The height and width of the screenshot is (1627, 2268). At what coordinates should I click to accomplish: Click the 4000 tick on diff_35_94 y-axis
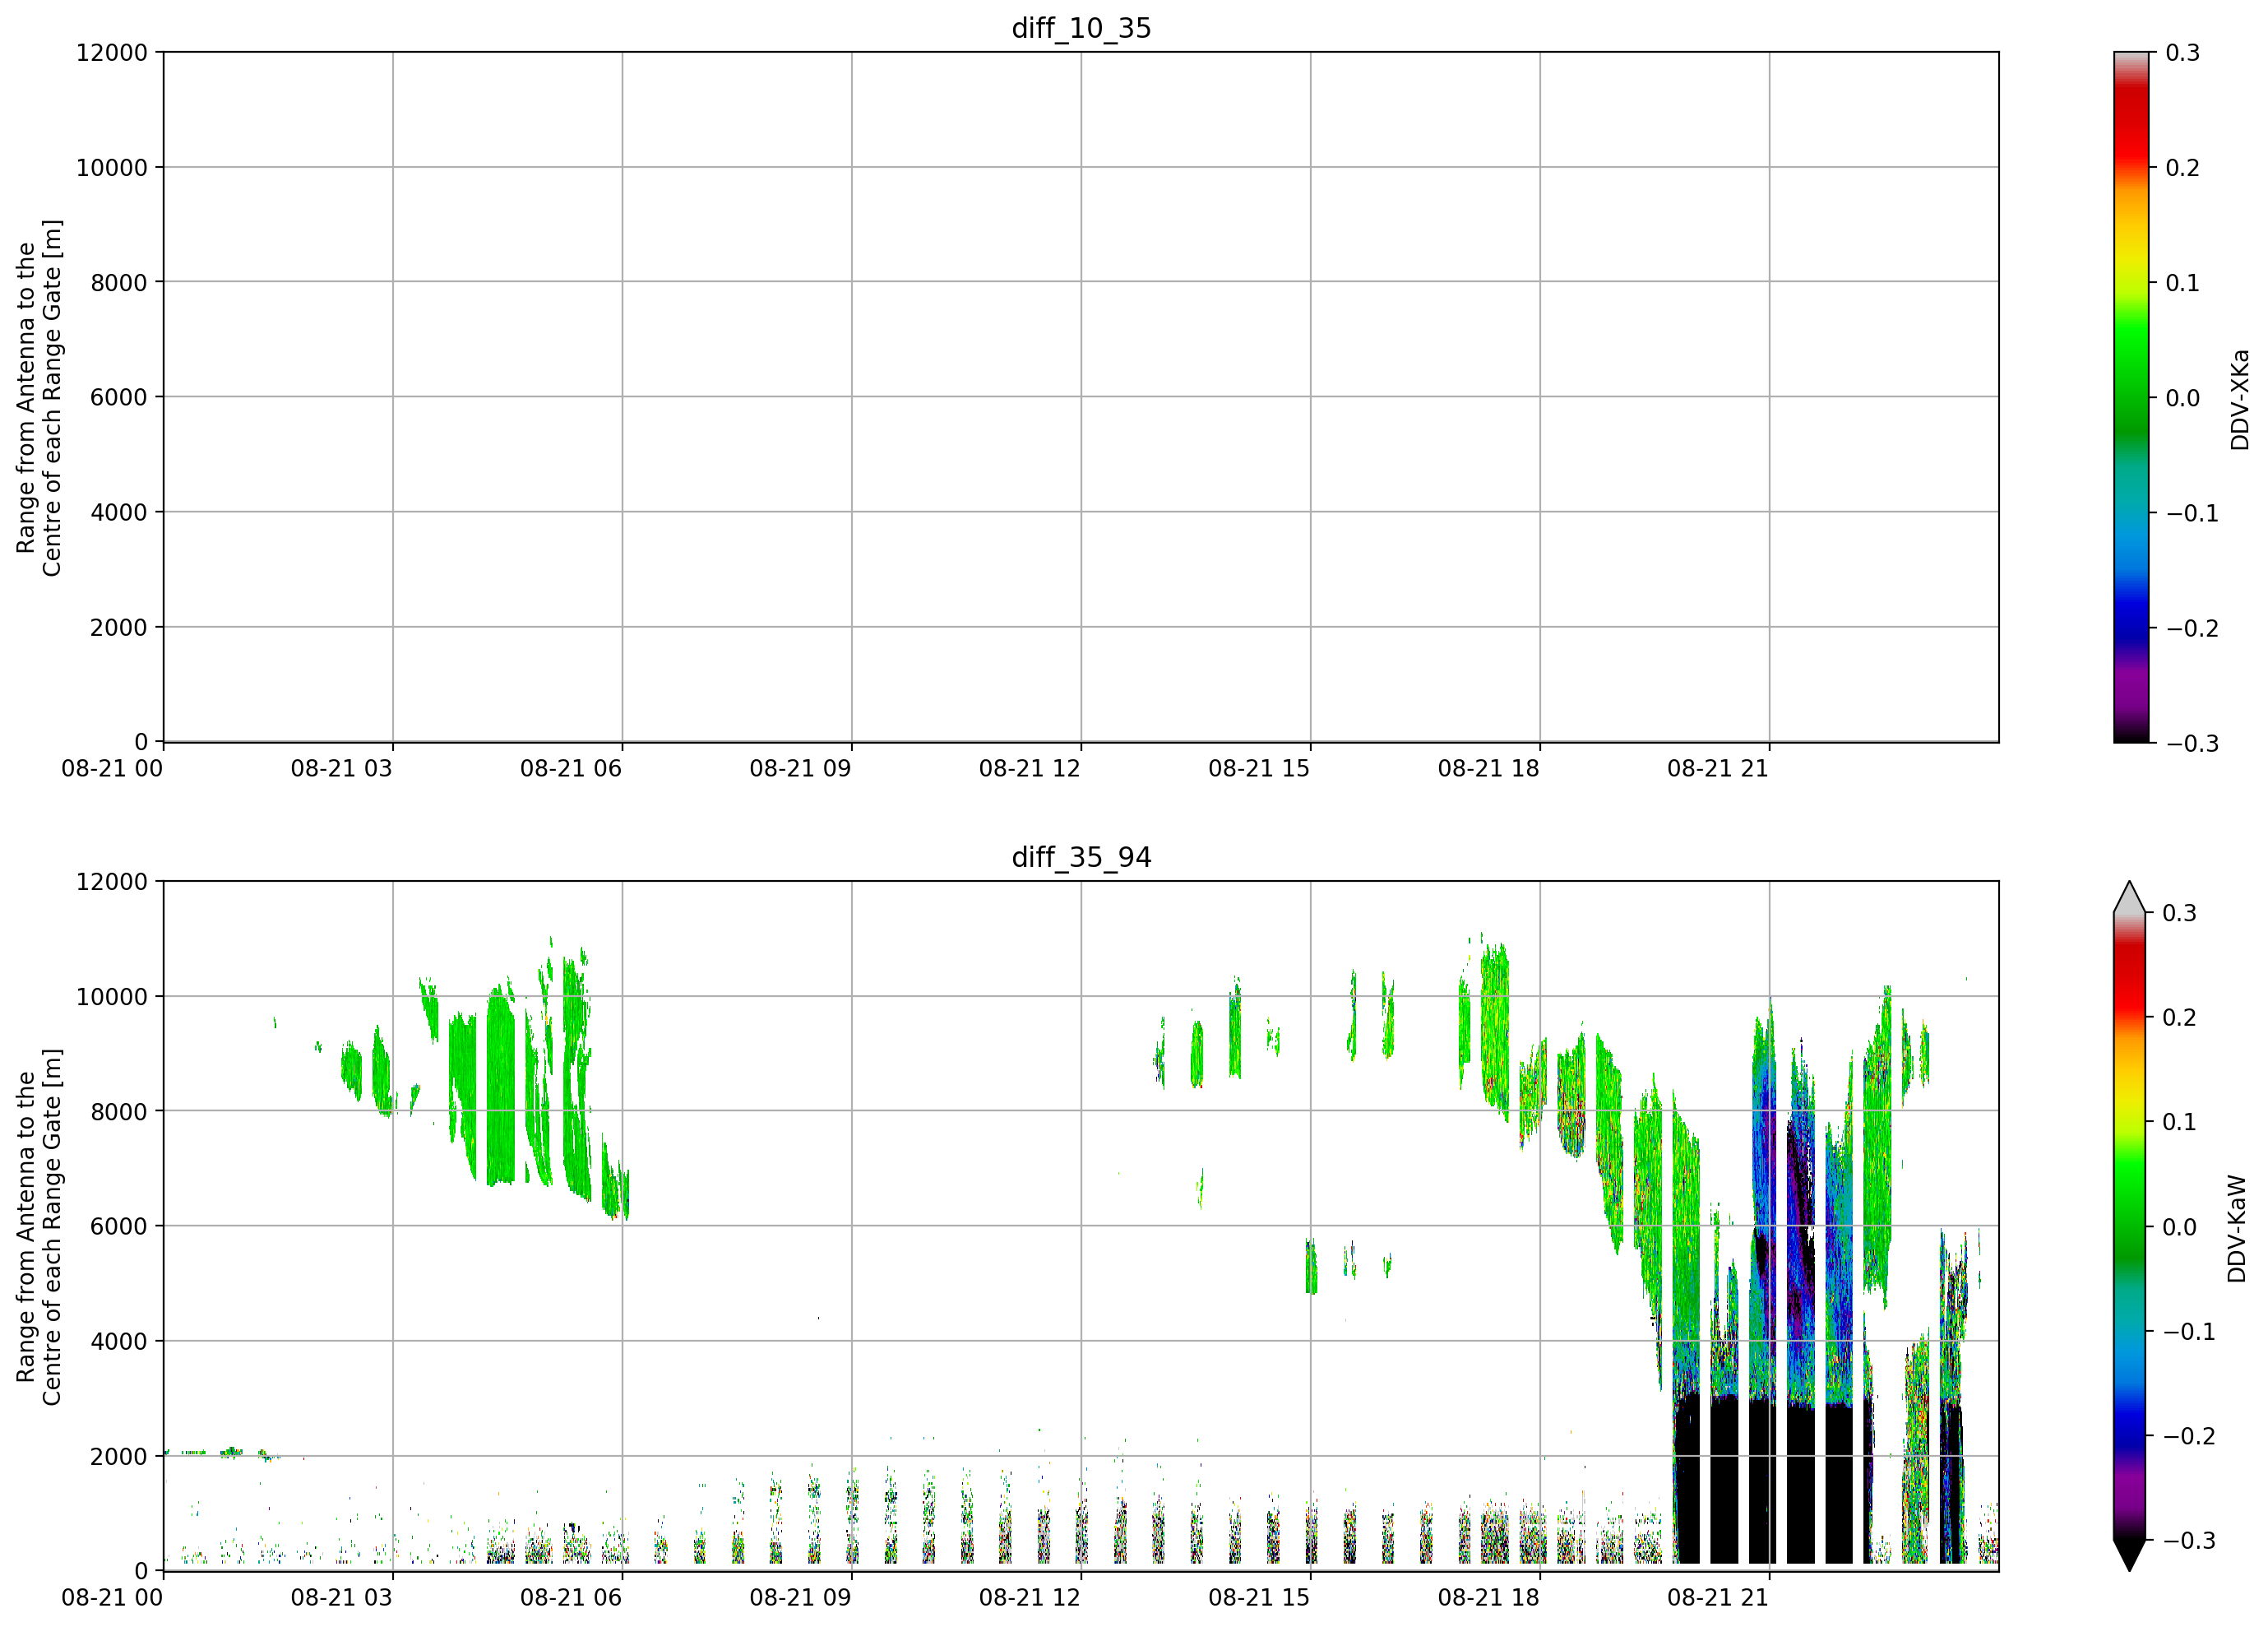119,1342
